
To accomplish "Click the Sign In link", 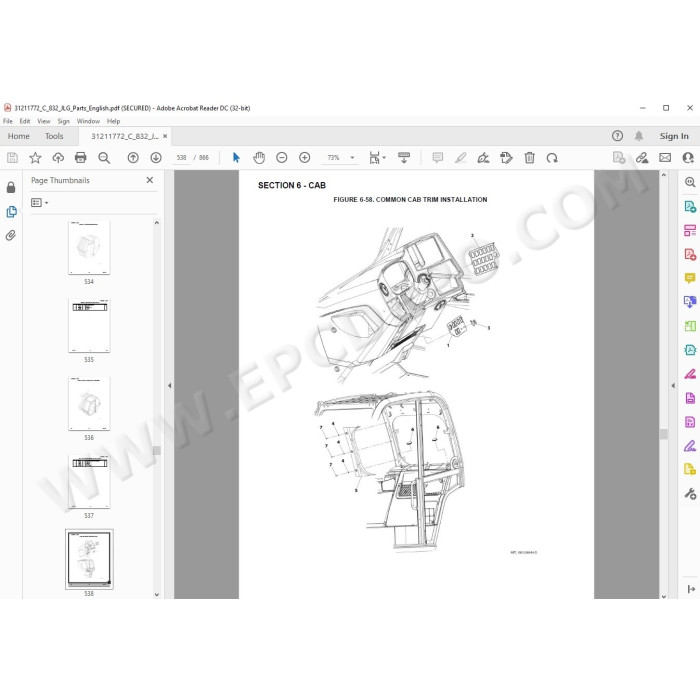I will click(x=674, y=136).
